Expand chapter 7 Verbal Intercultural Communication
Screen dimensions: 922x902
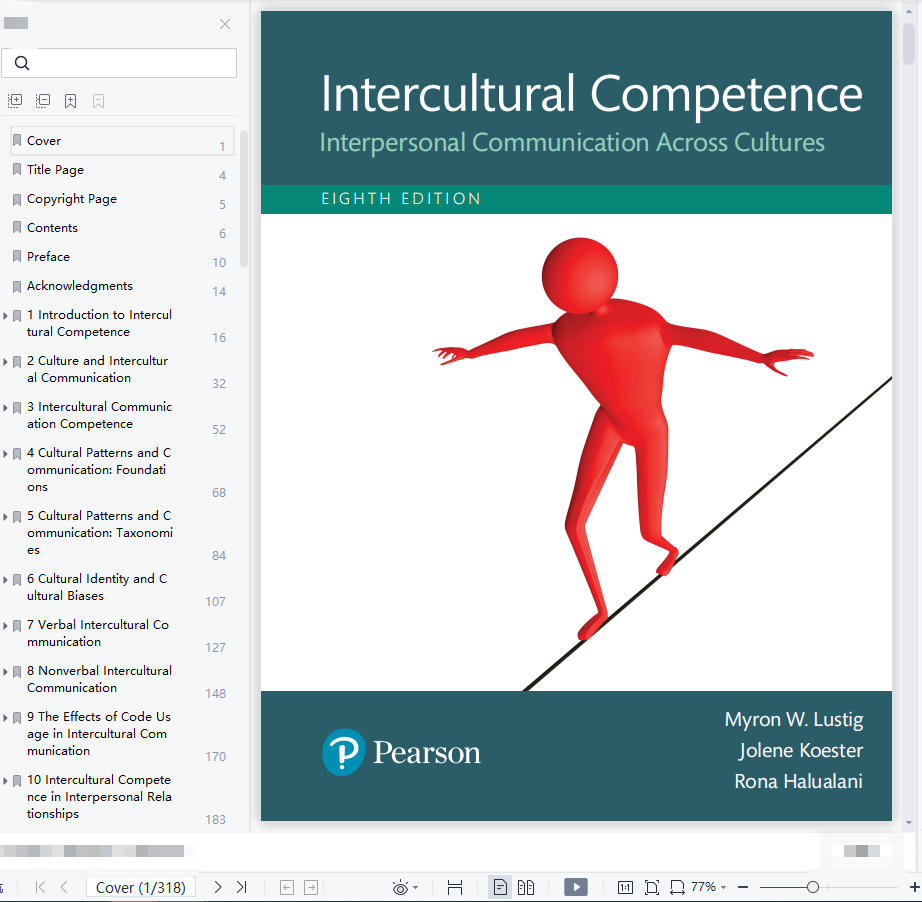pos(5,626)
